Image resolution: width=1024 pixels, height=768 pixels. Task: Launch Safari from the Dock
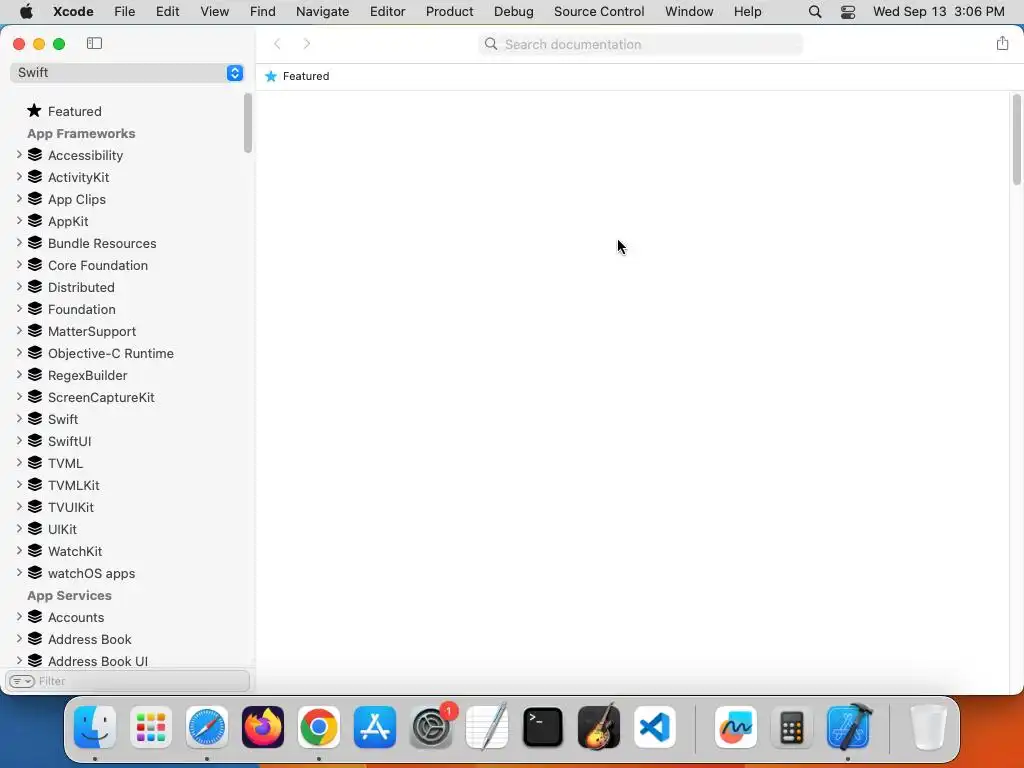pos(207,727)
